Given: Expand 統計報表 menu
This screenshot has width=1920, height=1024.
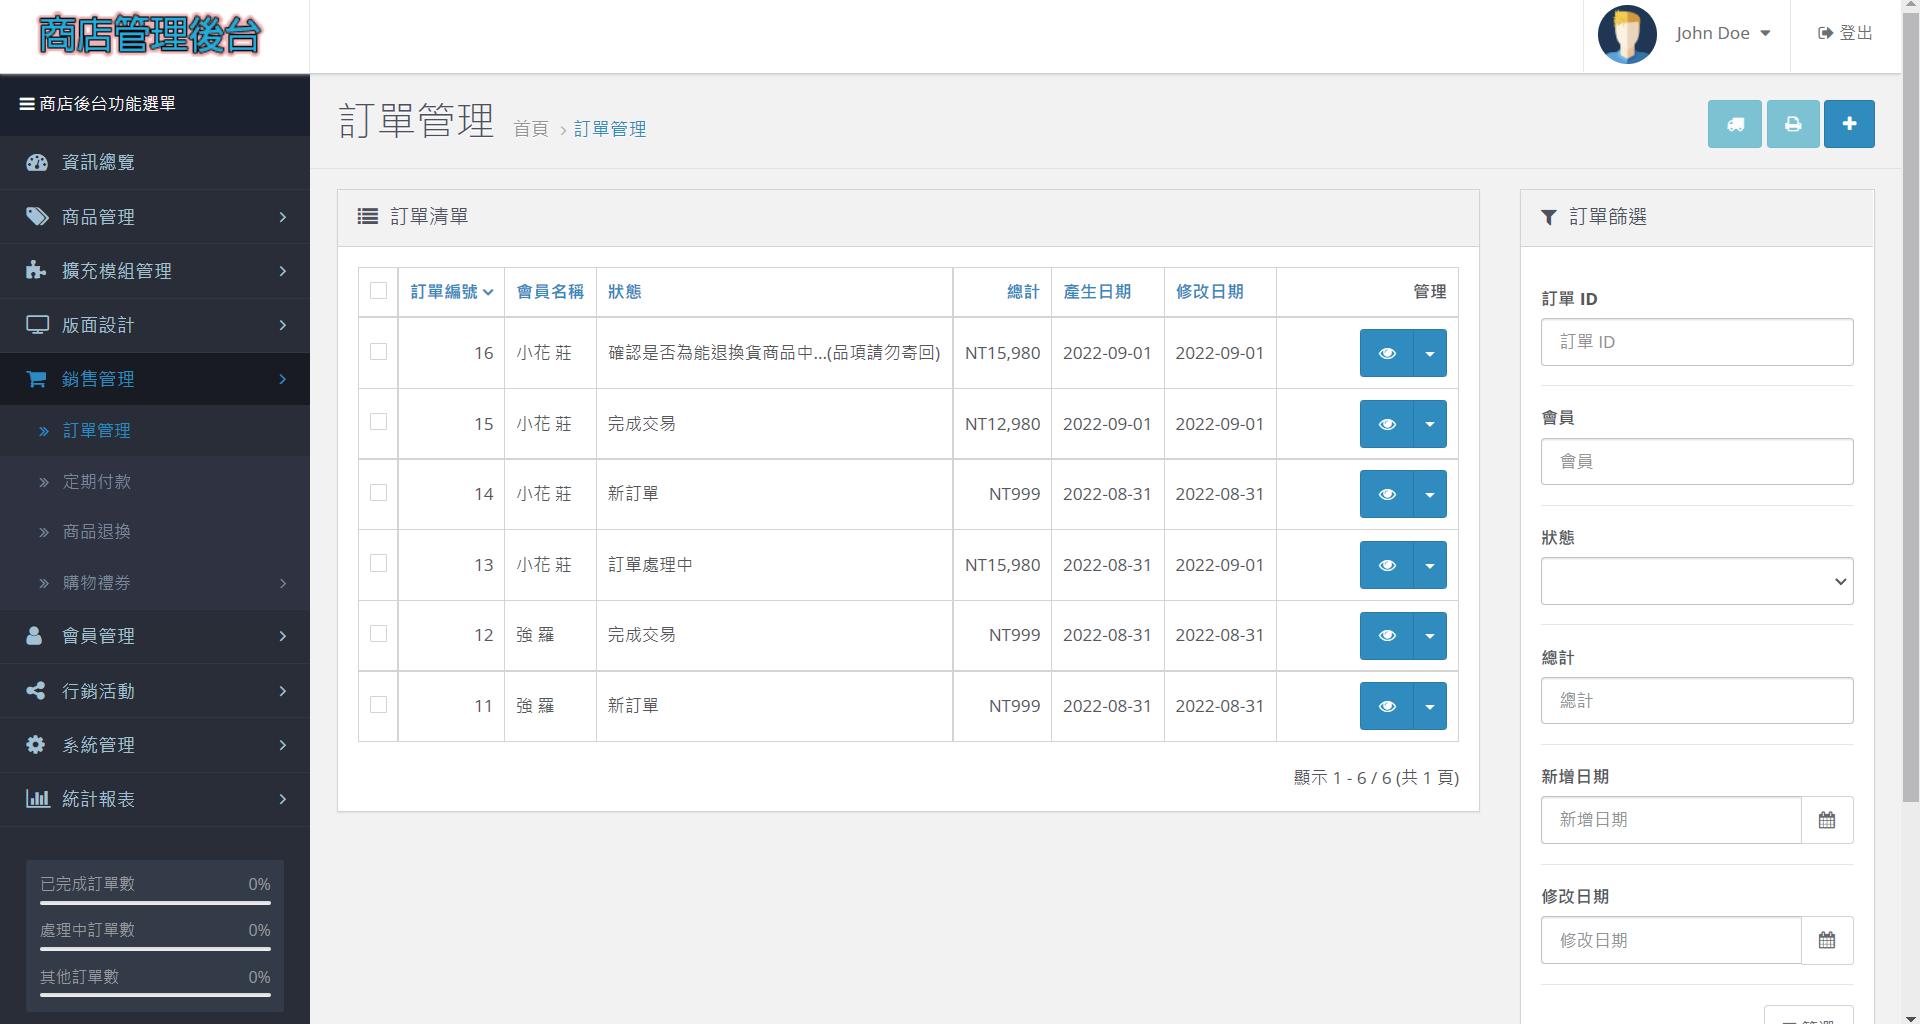Looking at the screenshot, I should (x=155, y=799).
